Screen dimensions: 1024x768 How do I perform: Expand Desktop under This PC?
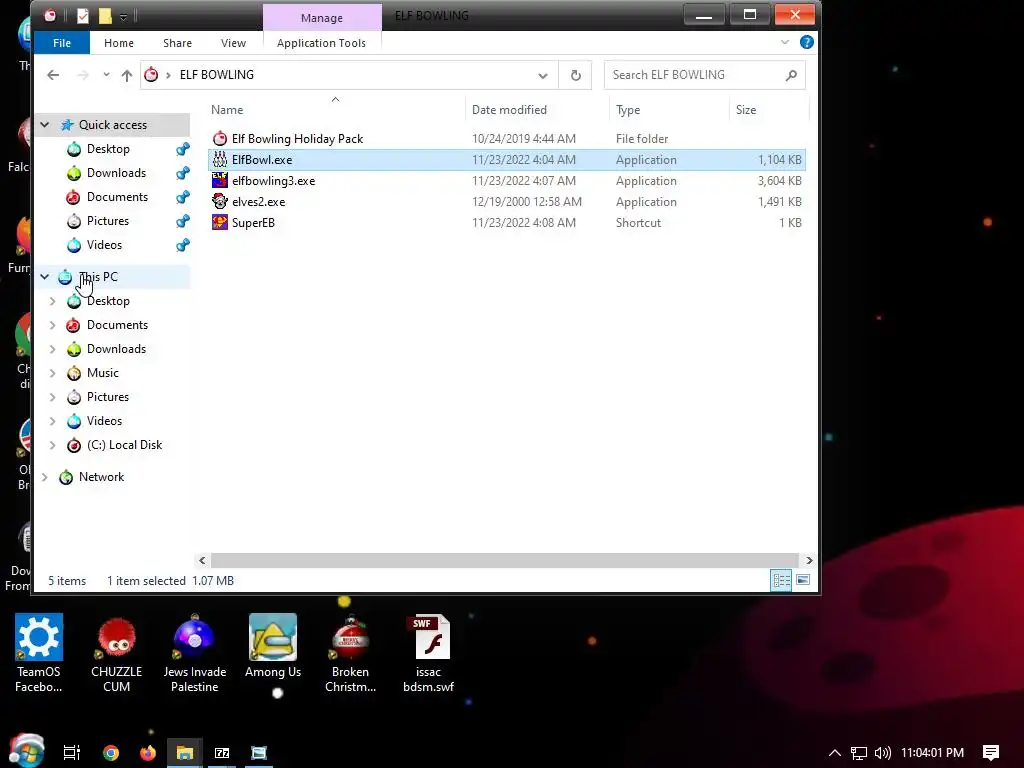click(x=53, y=301)
